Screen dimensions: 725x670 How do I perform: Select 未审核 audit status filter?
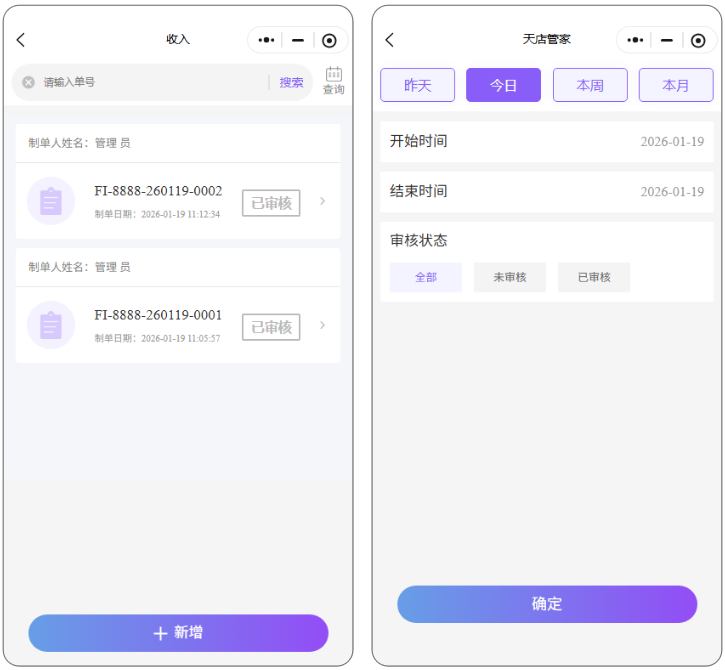(x=510, y=277)
